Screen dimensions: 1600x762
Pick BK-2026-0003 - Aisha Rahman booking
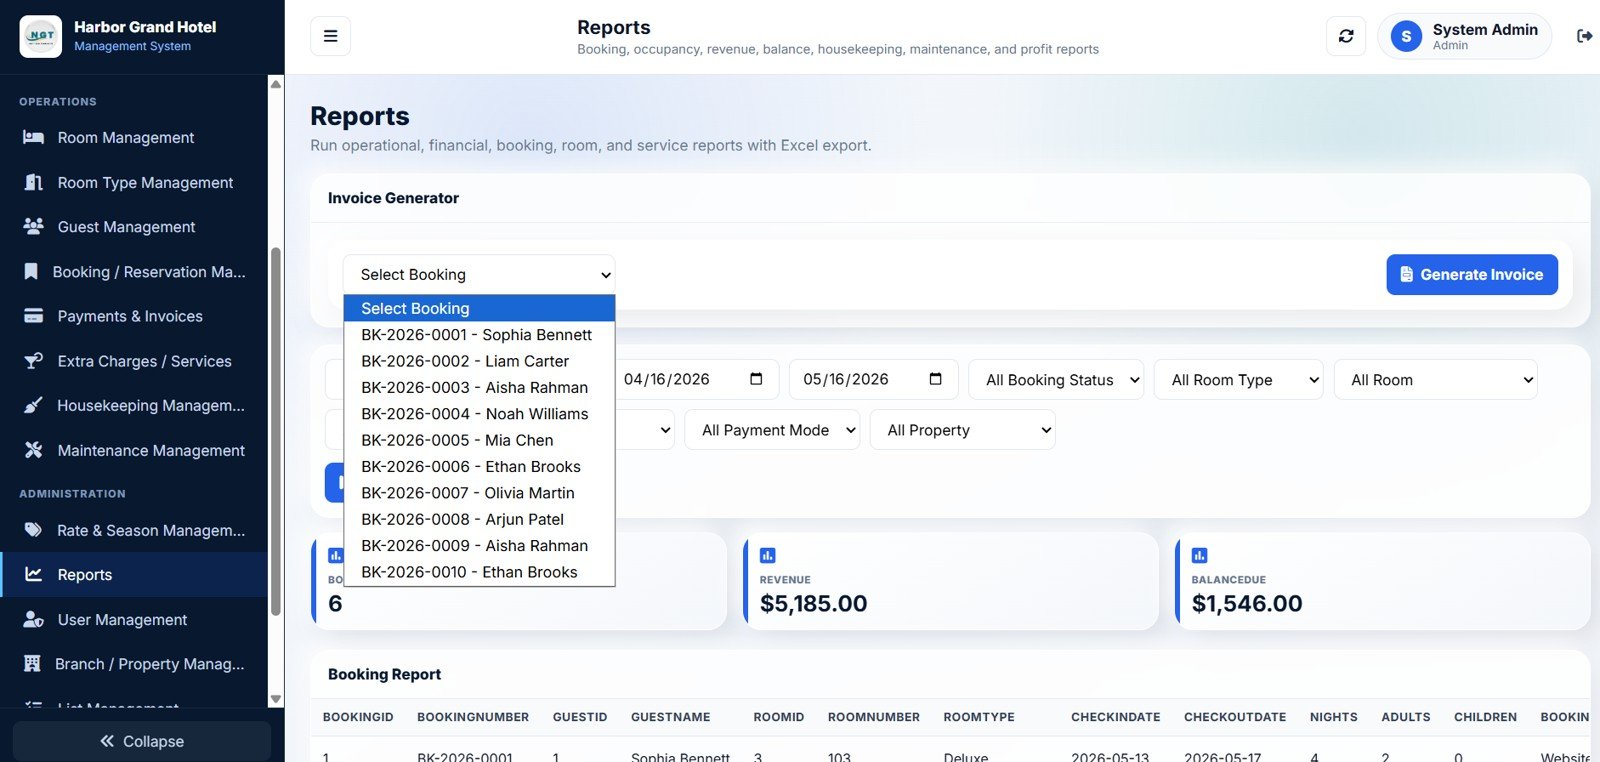(x=479, y=387)
